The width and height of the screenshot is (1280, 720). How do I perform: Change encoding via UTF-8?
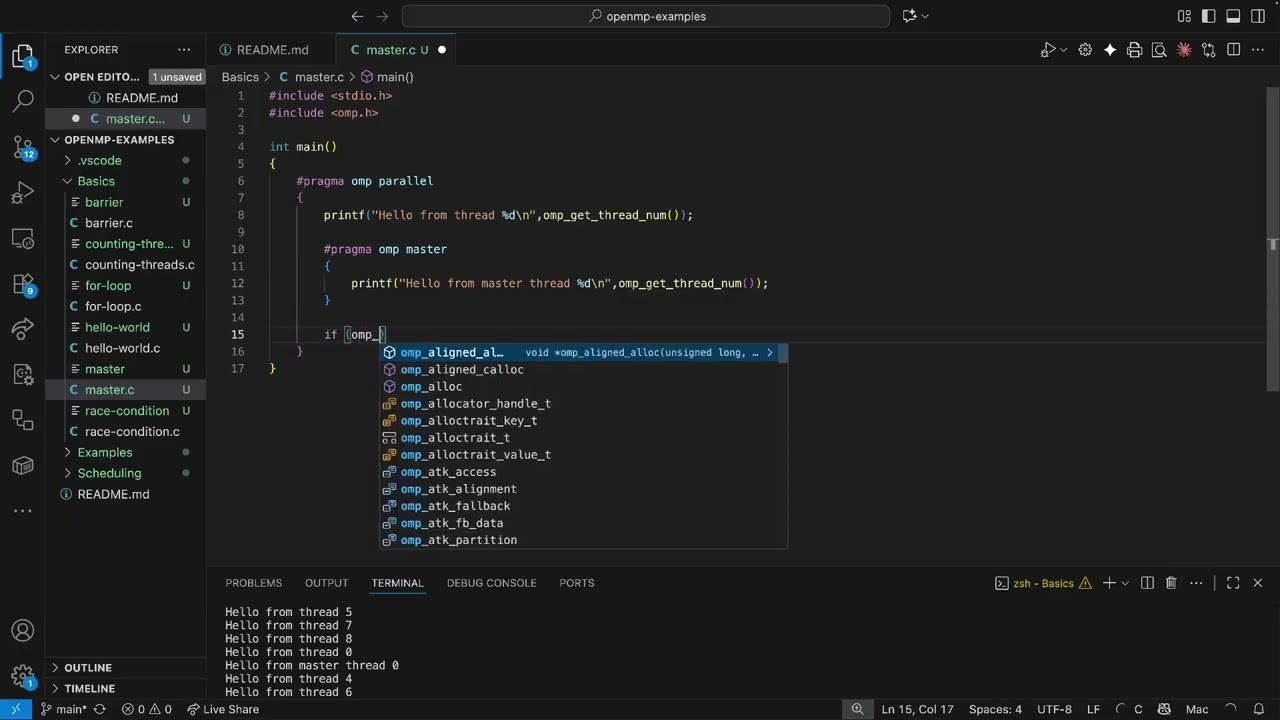[1054, 710]
